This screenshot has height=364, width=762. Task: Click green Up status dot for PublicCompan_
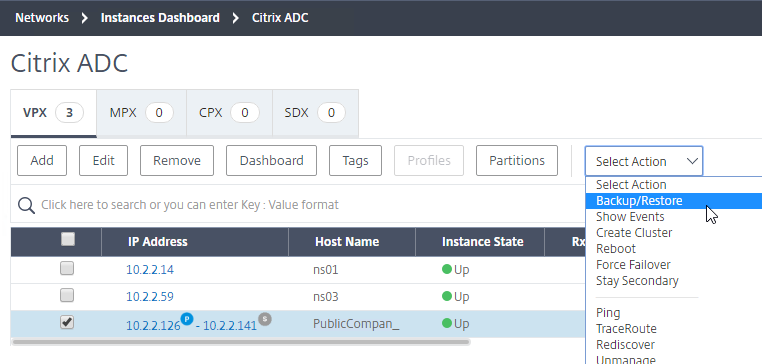click(447, 323)
